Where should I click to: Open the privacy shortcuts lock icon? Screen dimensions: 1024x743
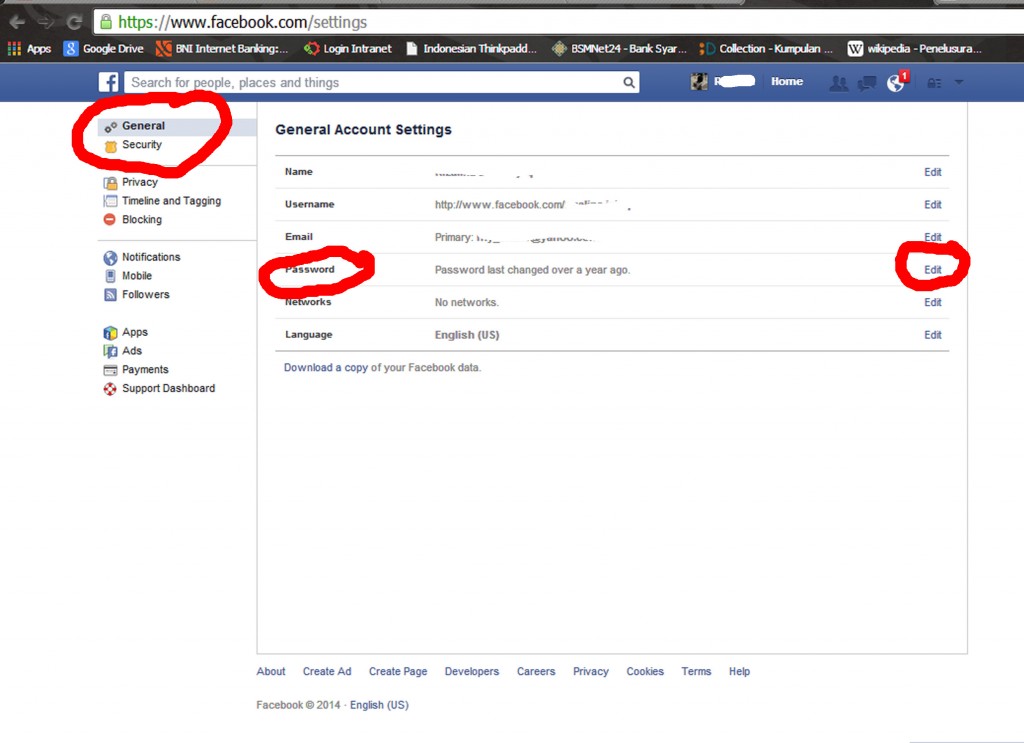coord(935,83)
